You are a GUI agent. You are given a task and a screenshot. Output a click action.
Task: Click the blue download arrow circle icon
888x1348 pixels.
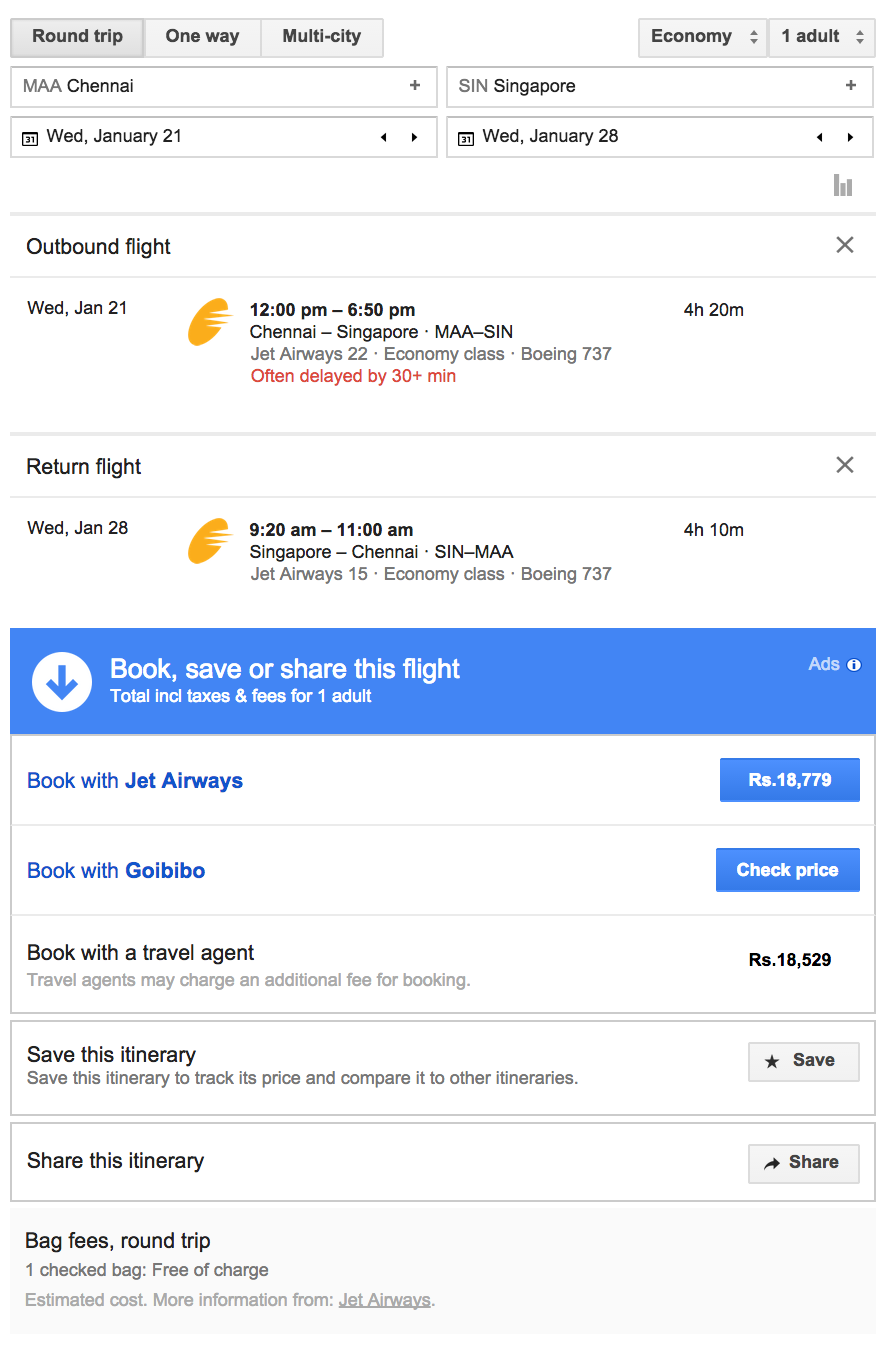pos(62,682)
